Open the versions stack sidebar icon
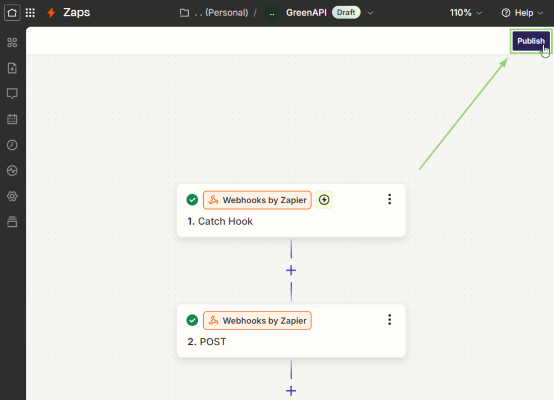The height and width of the screenshot is (400, 554). click(x=12, y=222)
